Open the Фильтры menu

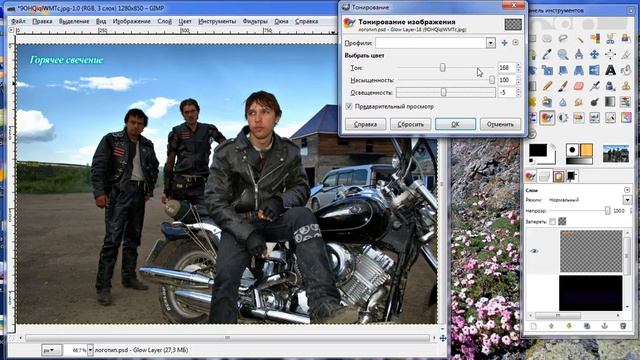point(255,21)
